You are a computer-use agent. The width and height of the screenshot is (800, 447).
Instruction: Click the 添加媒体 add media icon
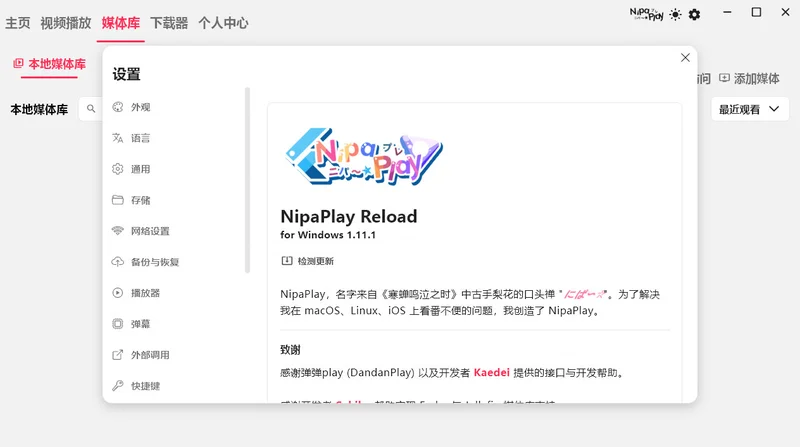[724, 78]
